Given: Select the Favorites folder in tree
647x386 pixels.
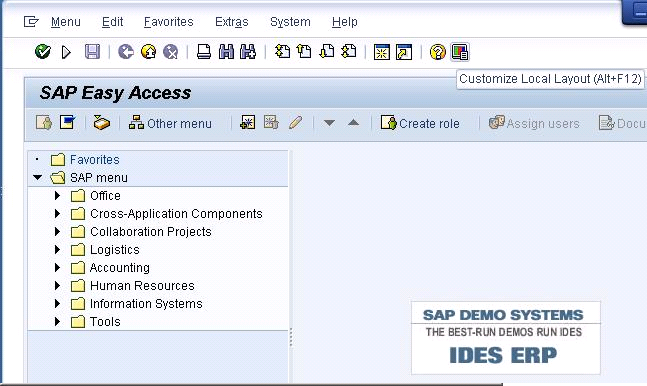Looking at the screenshot, I should pyautogui.click(x=94, y=159).
